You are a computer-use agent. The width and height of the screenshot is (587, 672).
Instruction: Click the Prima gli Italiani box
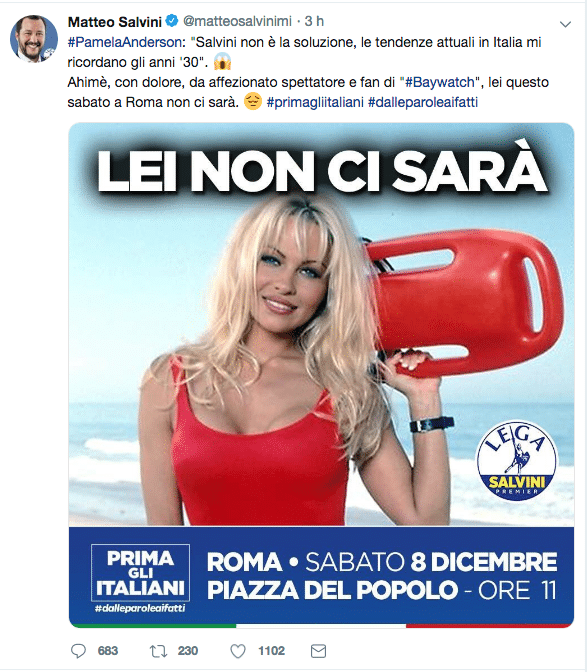click(141, 573)
